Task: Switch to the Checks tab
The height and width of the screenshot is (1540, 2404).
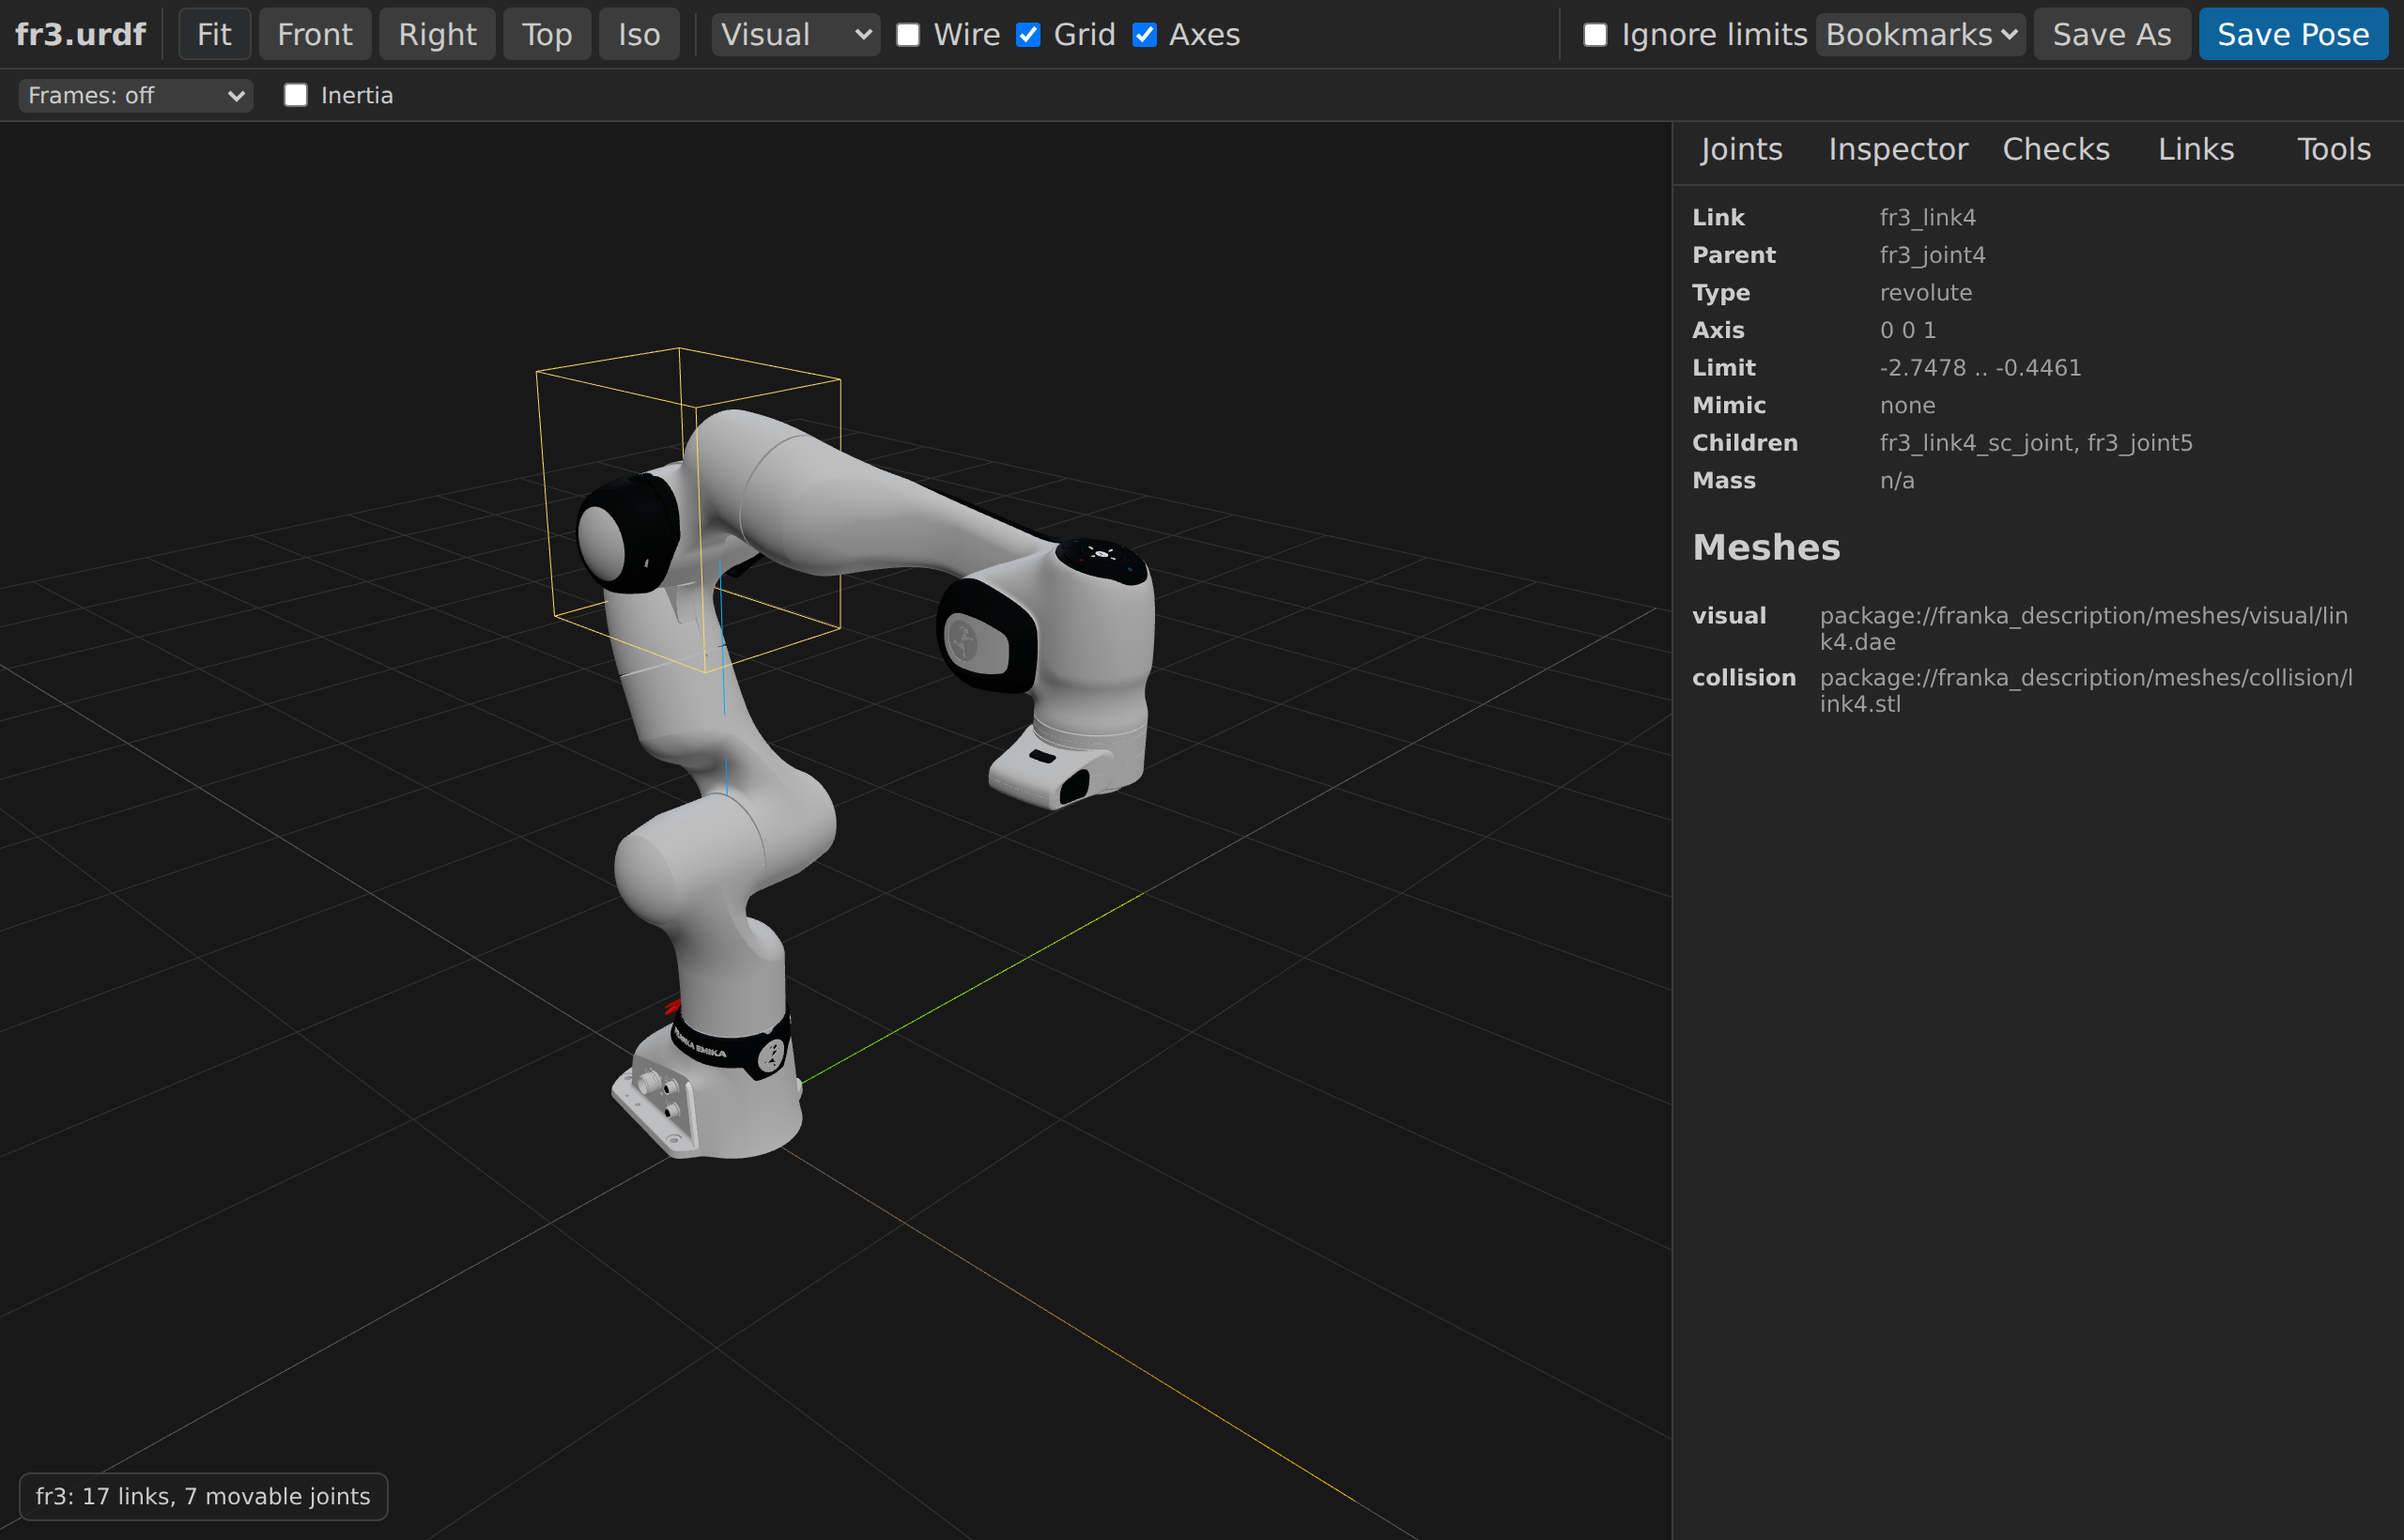Action: pos(2056,149)
